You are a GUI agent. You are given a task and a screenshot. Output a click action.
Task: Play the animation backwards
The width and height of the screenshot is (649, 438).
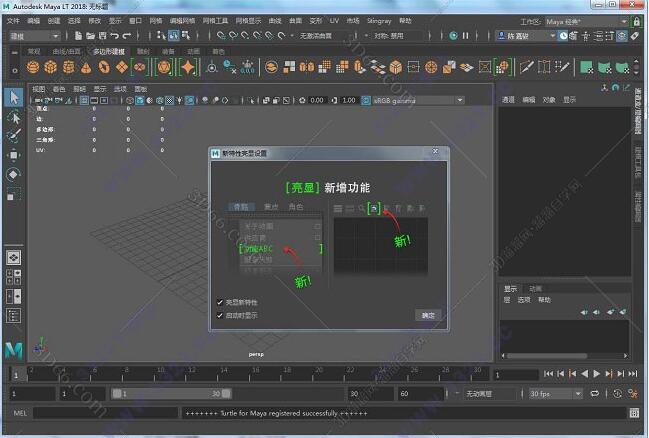(x=584, y=374)
